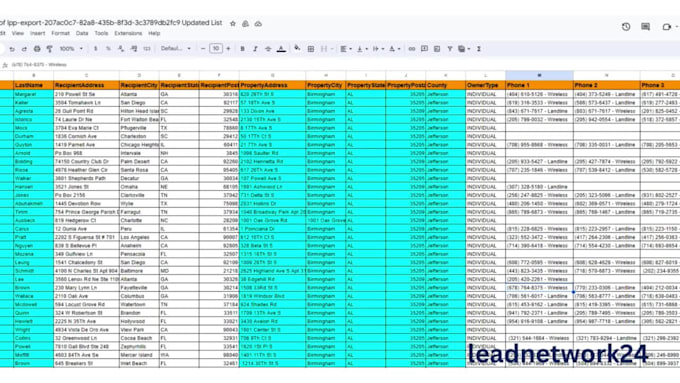Select the LastName header cell
Screen dimensions: 680x383
pos(33,85)
